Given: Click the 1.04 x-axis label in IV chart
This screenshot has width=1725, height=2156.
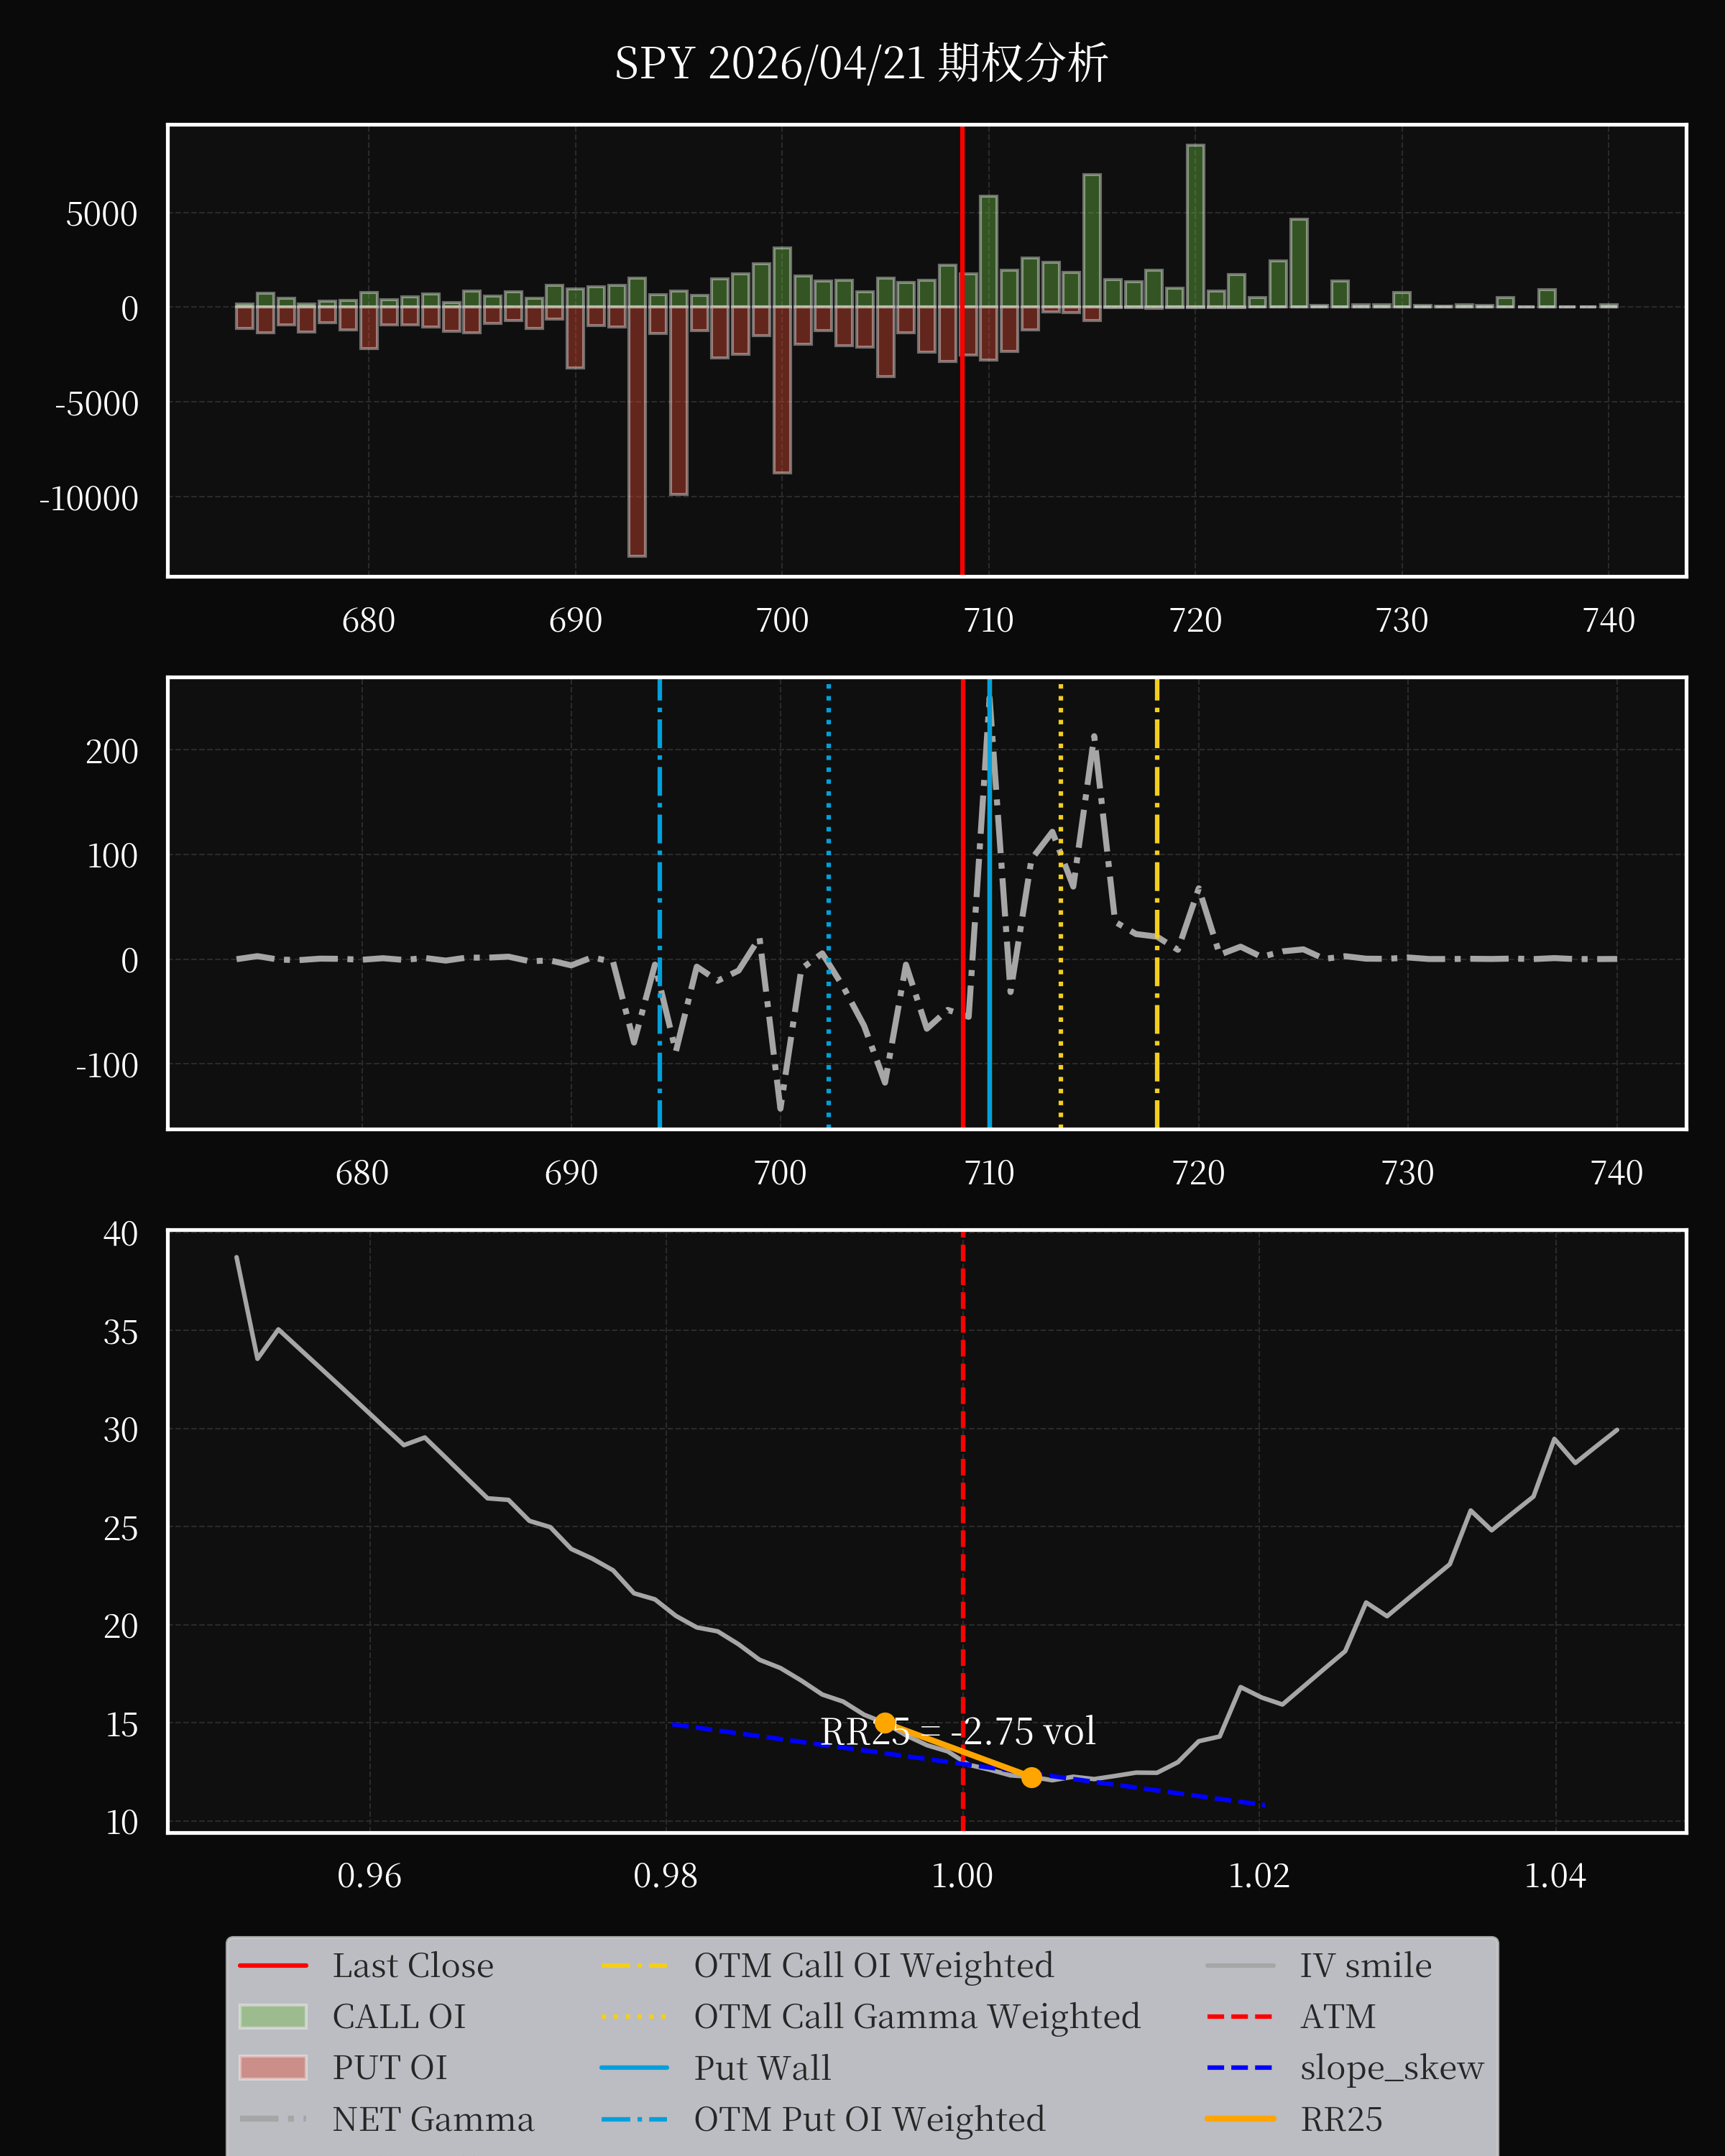Looking at the screenshot, I should (1555, 1875).
